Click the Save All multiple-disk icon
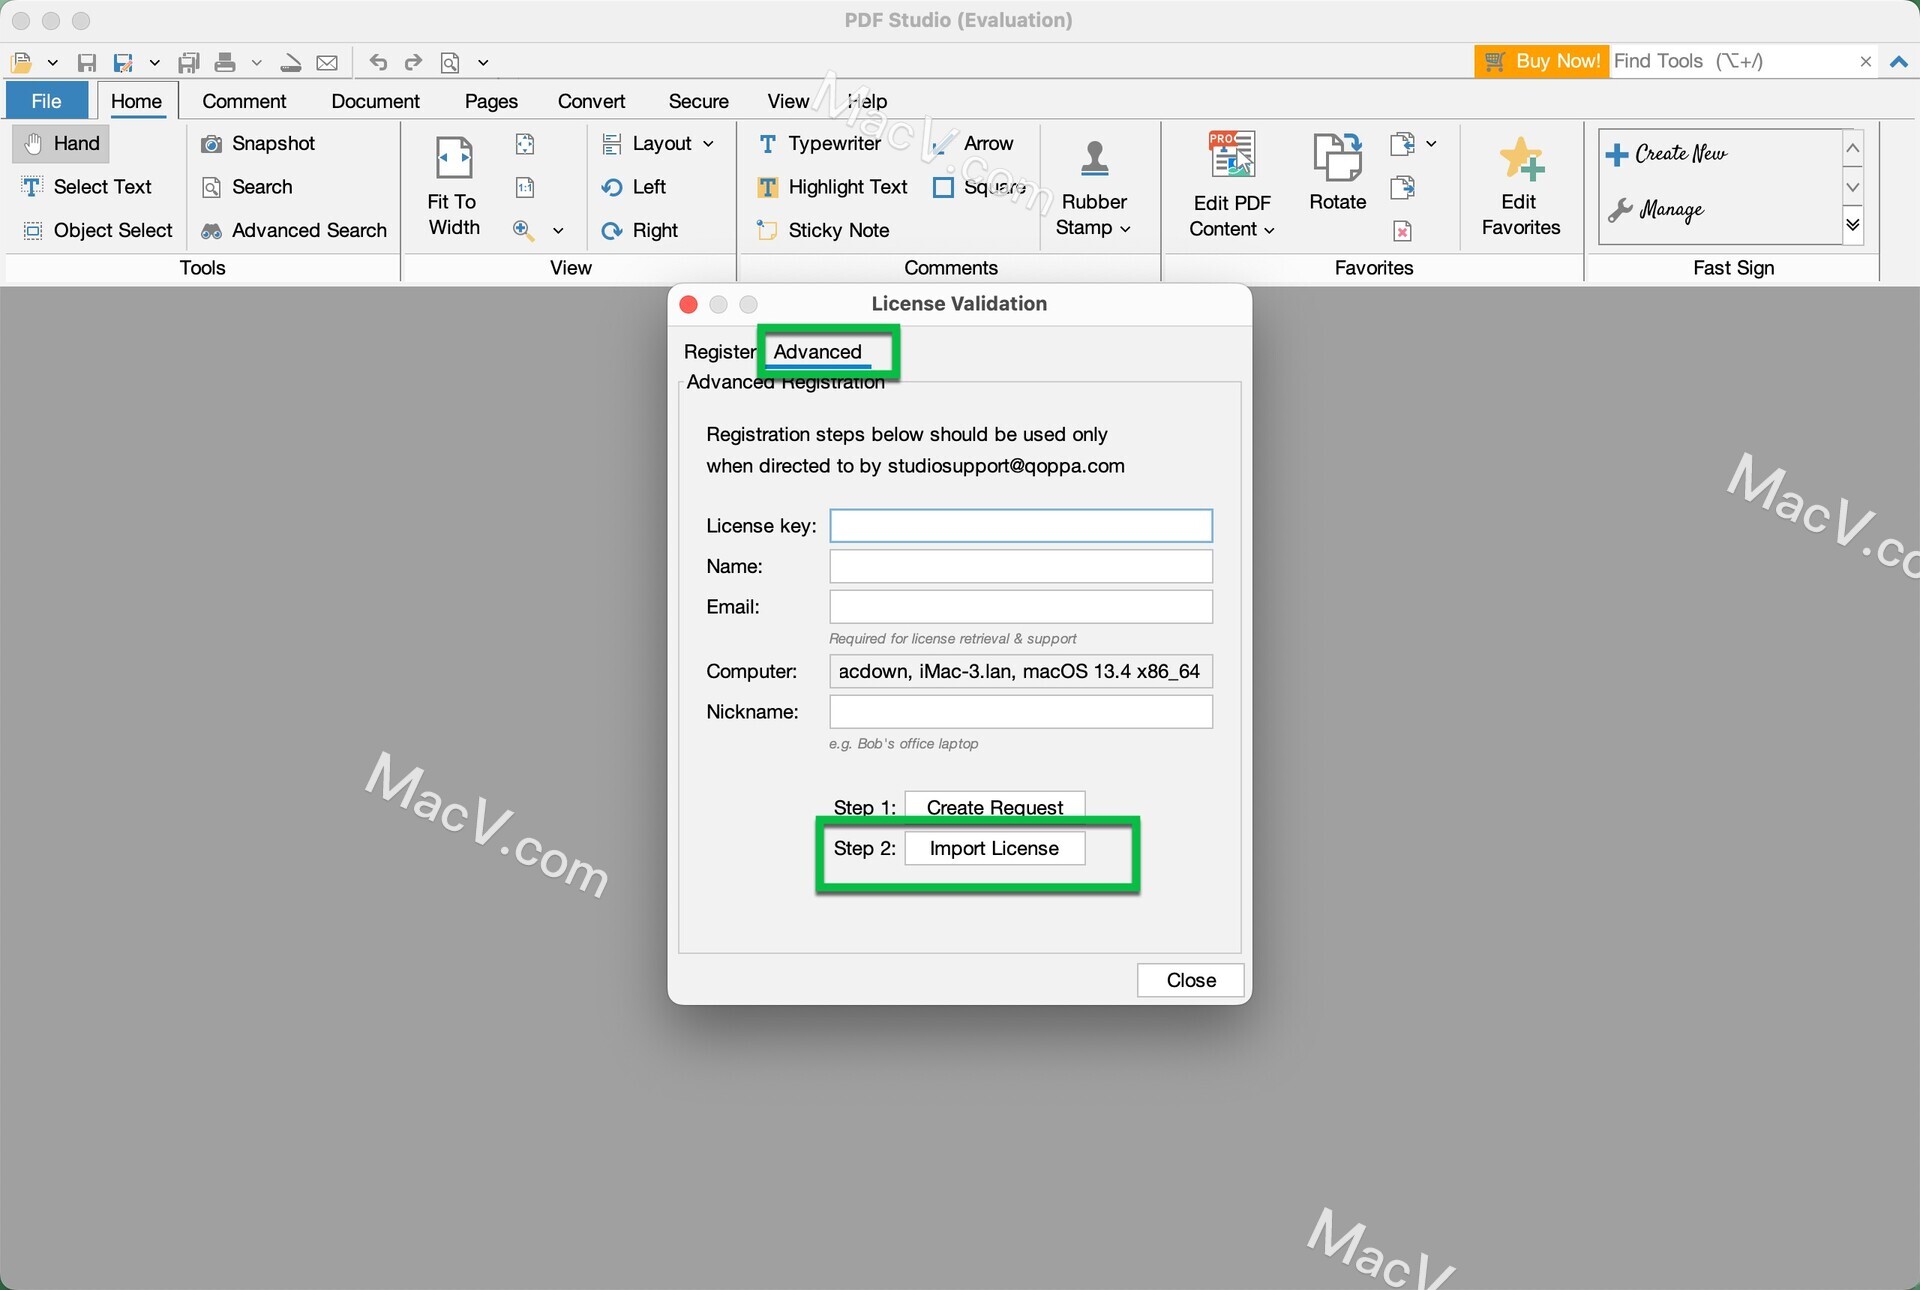The image size is (1920, 1290). (188, 62)
